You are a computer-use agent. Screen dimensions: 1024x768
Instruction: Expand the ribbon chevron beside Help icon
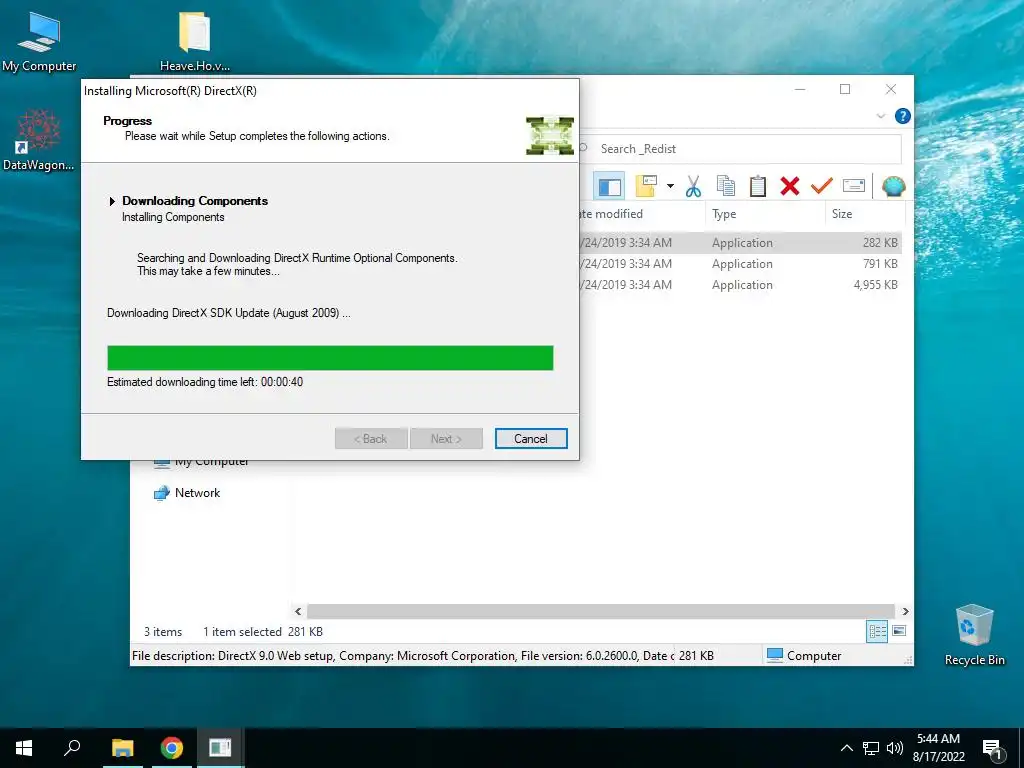coord(881,116)
